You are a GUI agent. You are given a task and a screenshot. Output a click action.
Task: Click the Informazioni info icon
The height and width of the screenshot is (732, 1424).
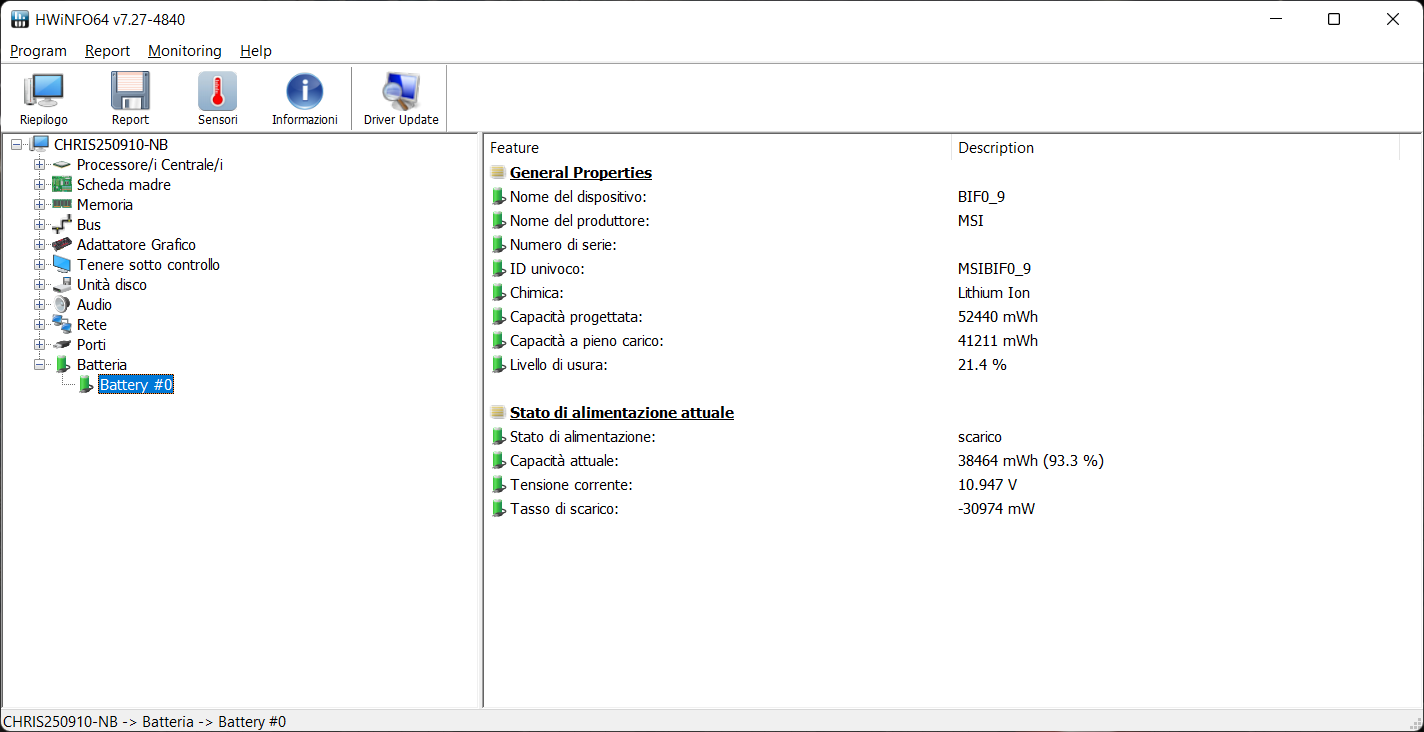(305, 98)
